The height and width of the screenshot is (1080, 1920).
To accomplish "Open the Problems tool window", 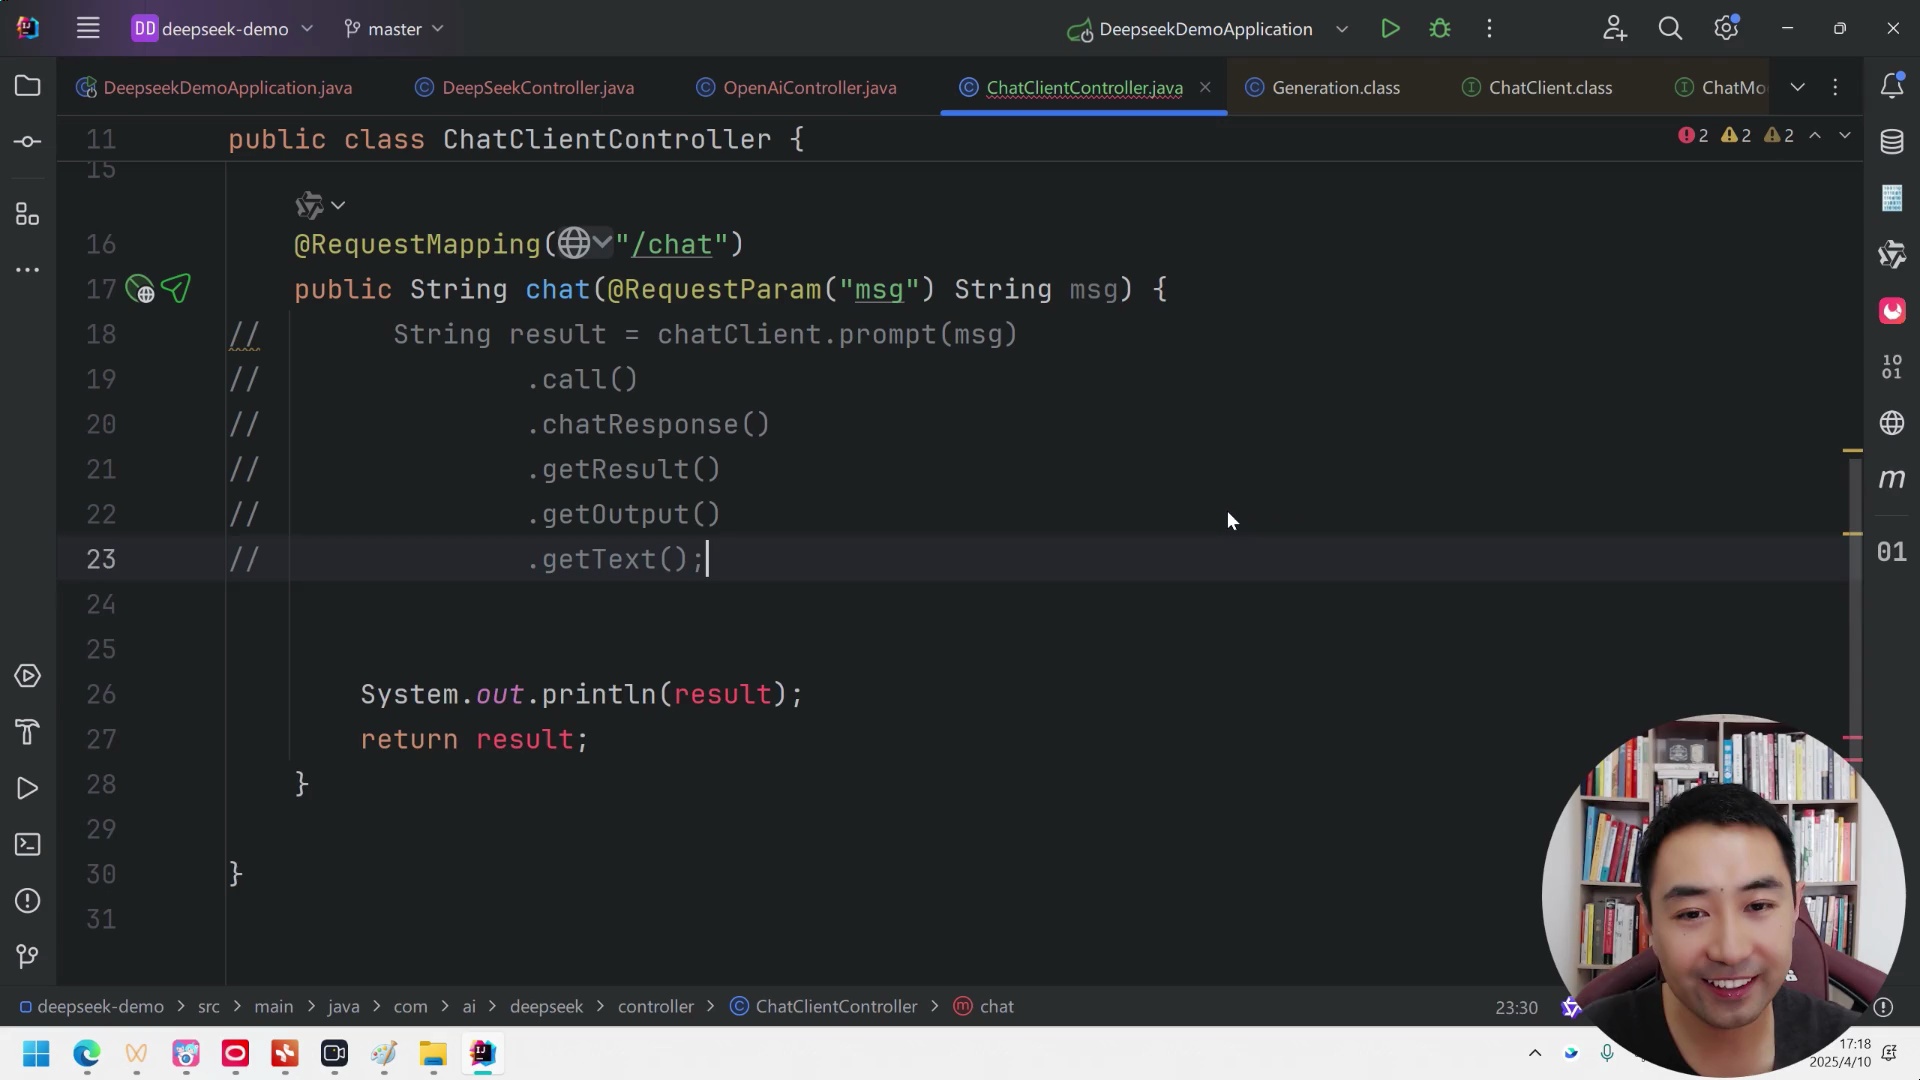I will click(28, 901).
